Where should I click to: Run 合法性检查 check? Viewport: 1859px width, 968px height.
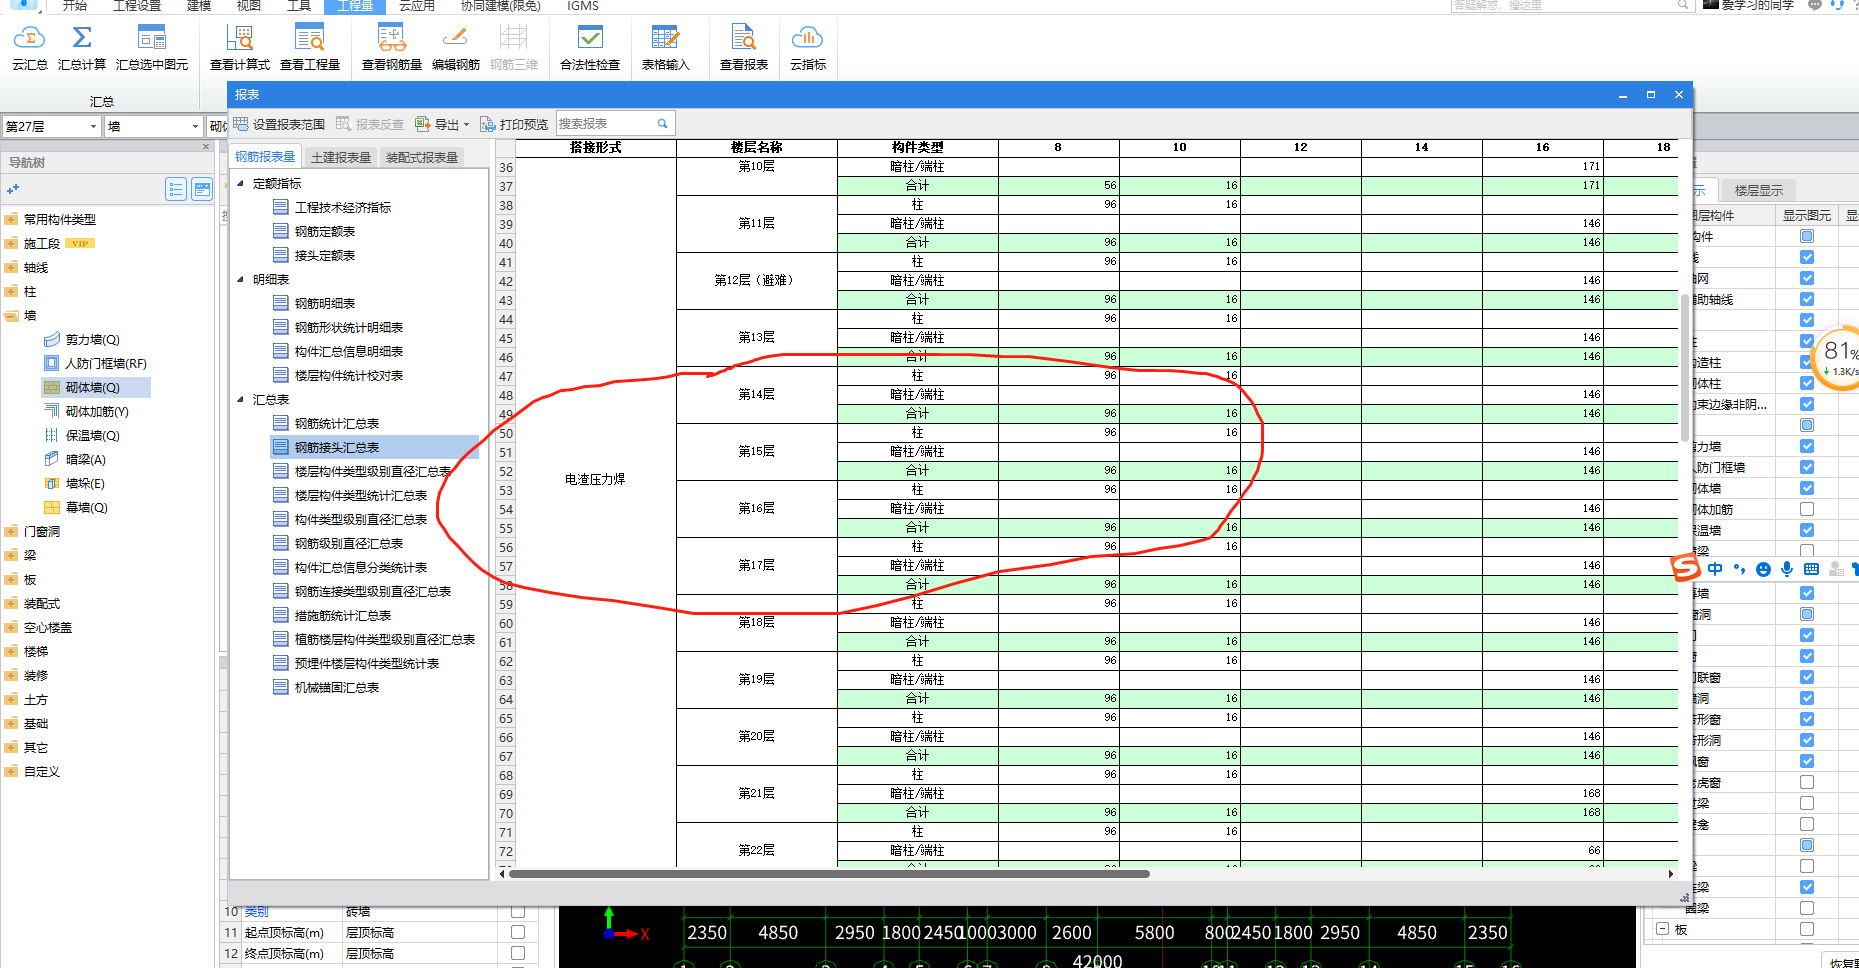click(x=590, y=47)
